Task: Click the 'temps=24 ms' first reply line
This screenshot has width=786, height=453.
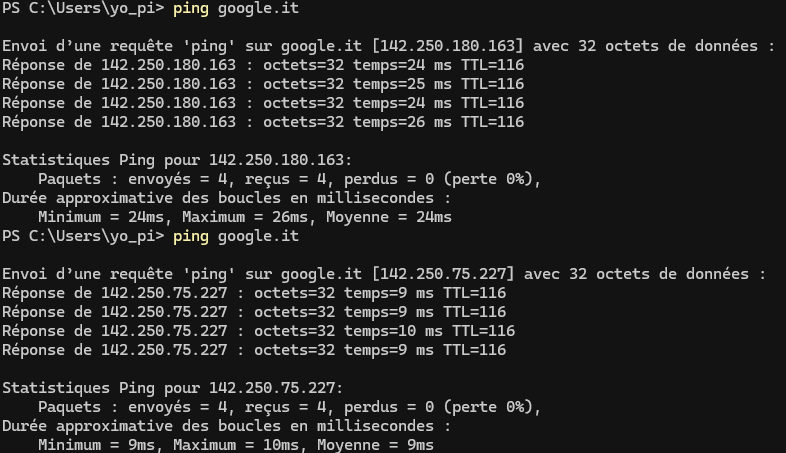Action: pos(263,65)
